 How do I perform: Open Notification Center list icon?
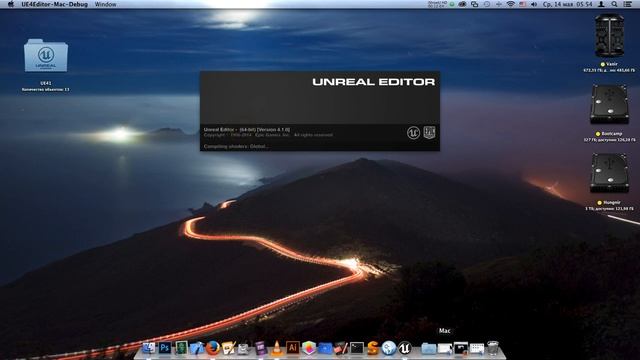[628, 4]
